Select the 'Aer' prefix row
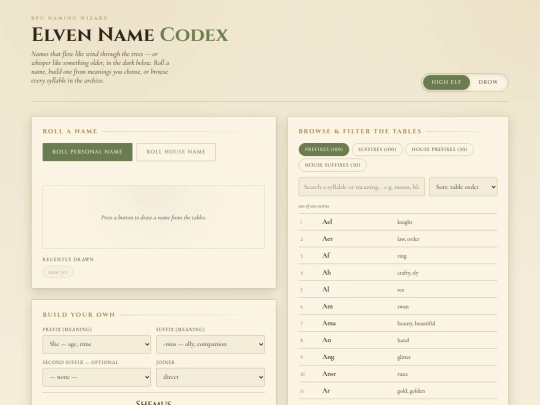This screenshot has height=405, width=540. tap(398, 239)
